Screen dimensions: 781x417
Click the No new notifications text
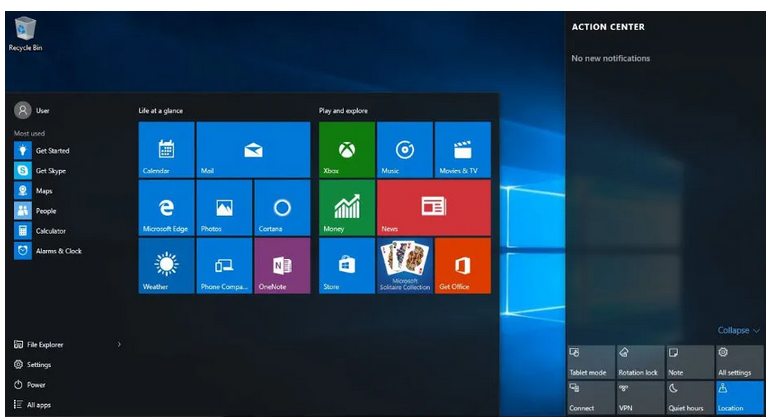(x=611, y=58)
